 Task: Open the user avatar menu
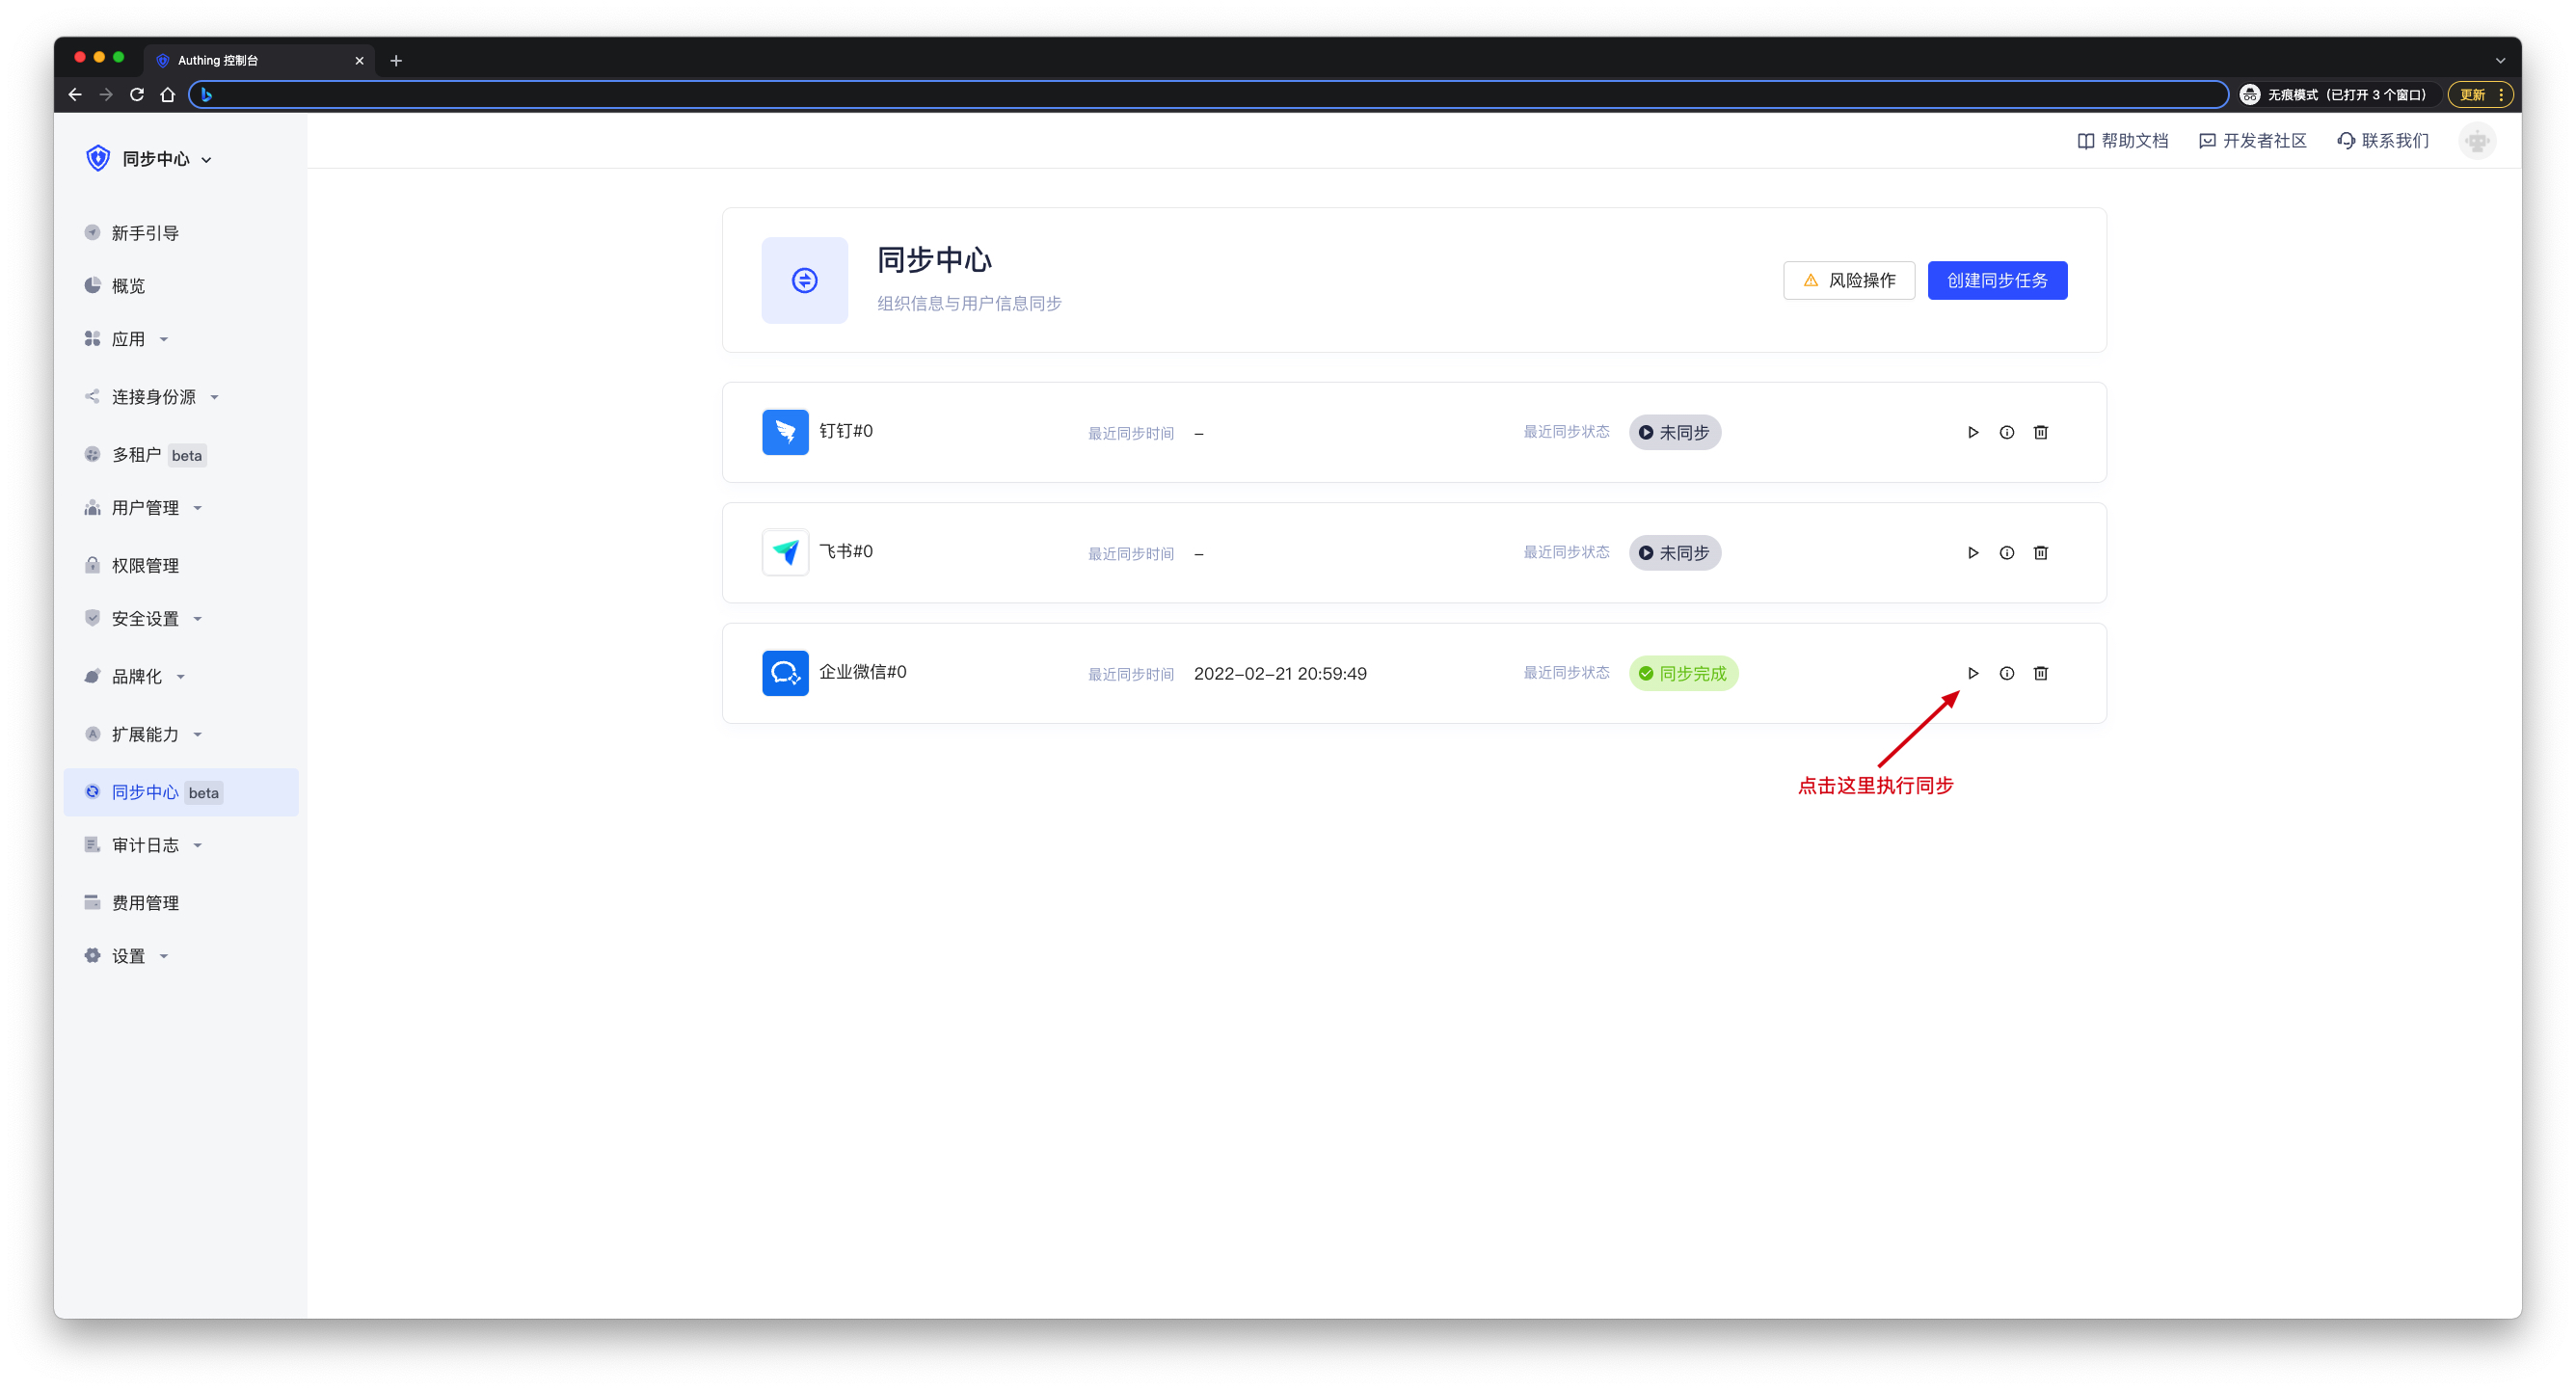point(2476,141)
